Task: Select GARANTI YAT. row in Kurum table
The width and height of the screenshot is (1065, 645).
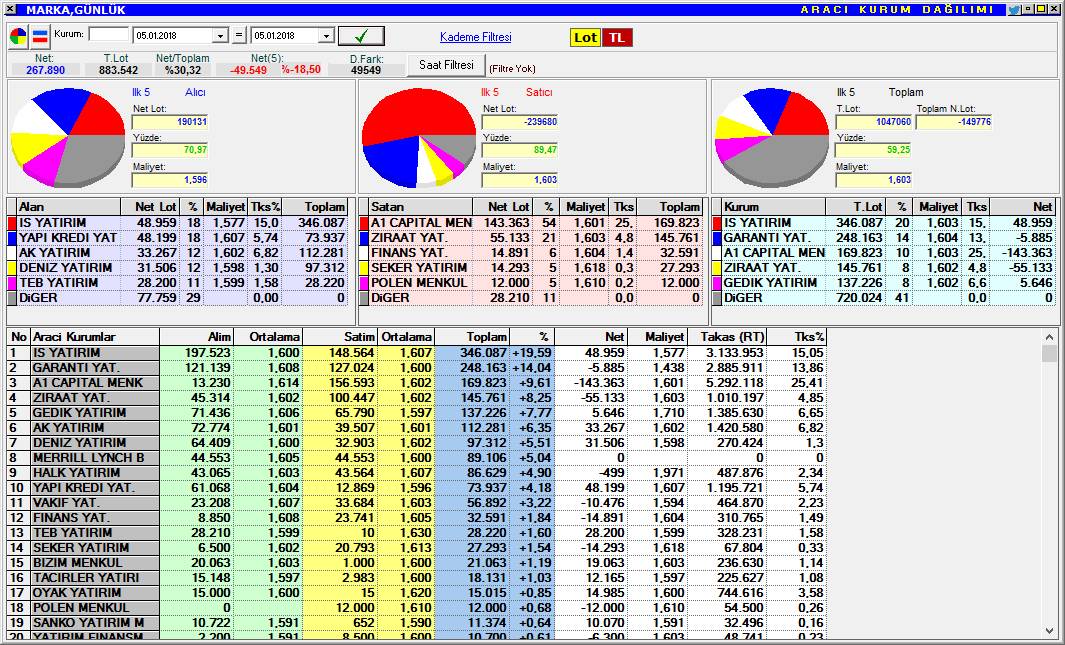Action: (884, 238)
